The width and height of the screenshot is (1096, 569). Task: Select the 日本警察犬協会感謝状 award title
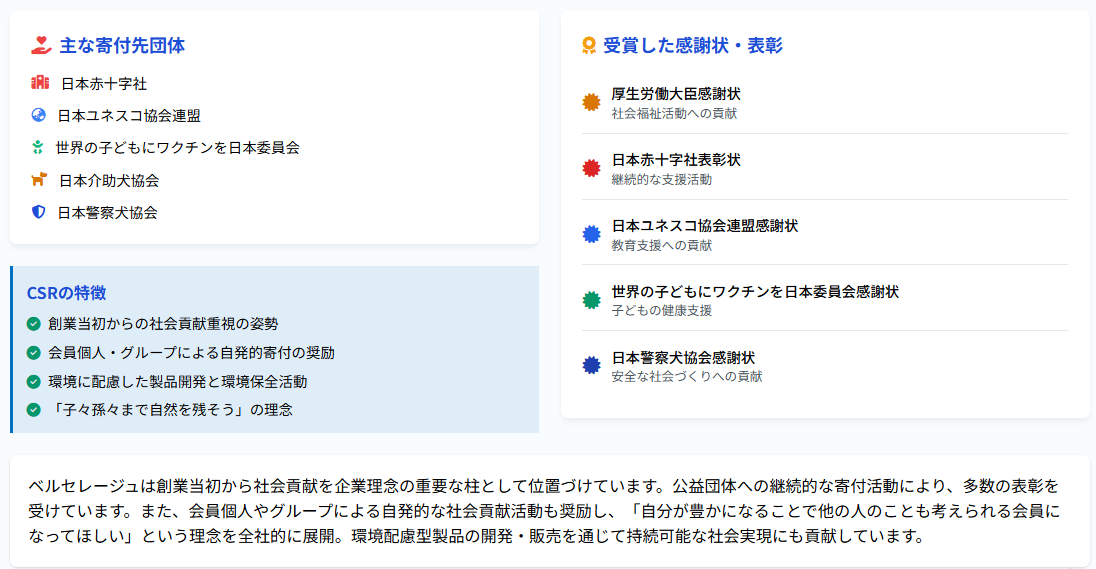[683, 358]
